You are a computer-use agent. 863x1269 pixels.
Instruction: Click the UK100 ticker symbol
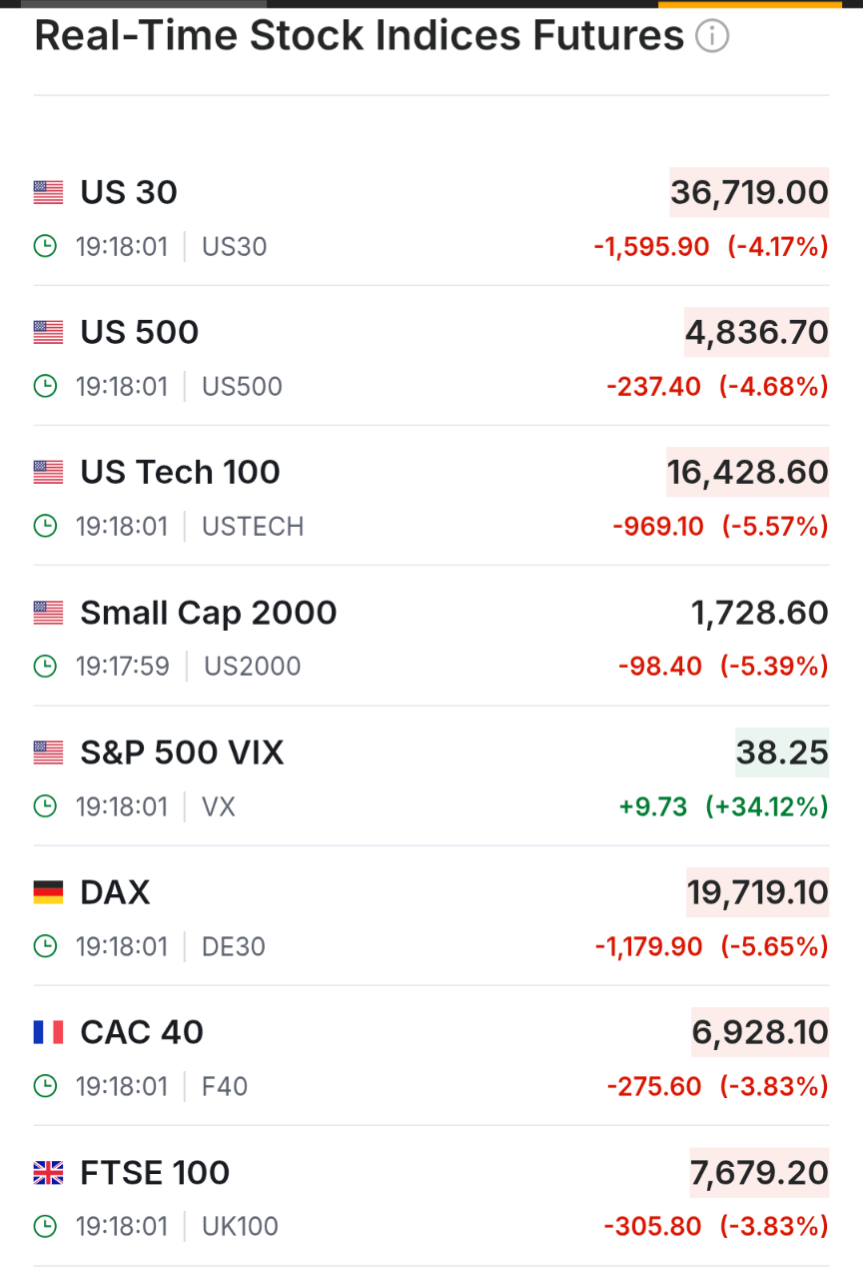coord(240,1226)
